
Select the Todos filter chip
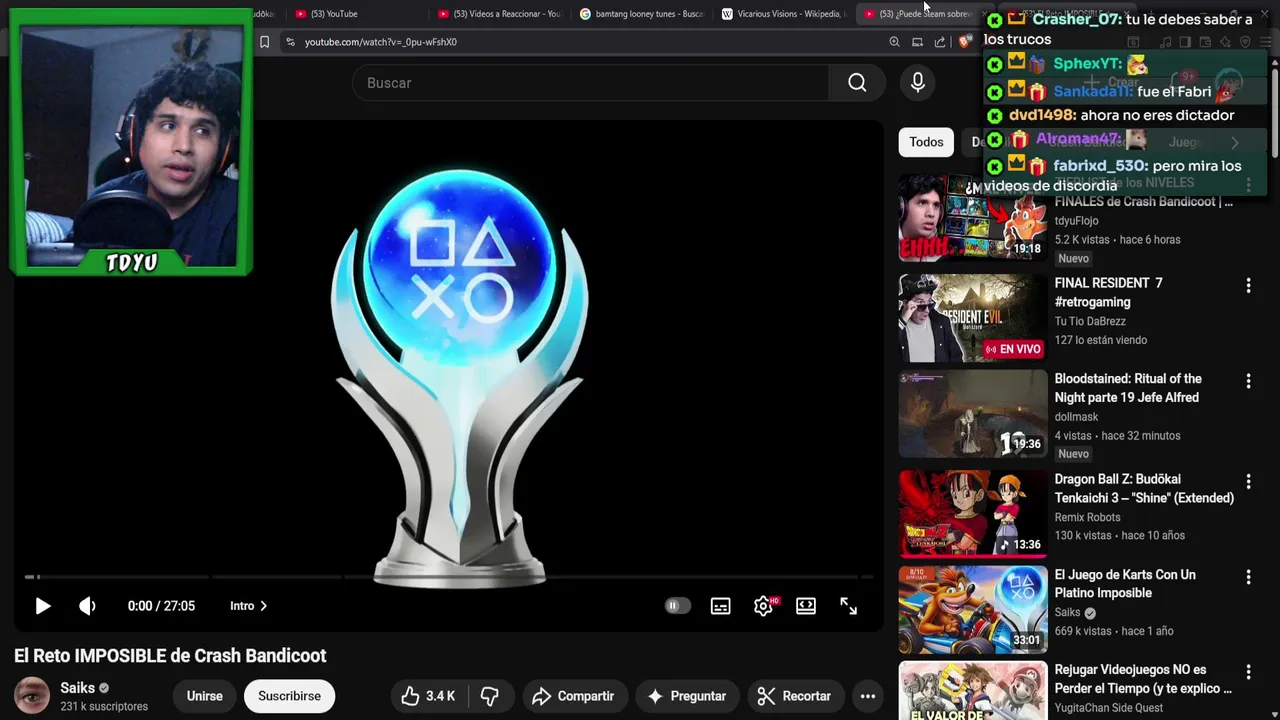click(x=926, y=142)
